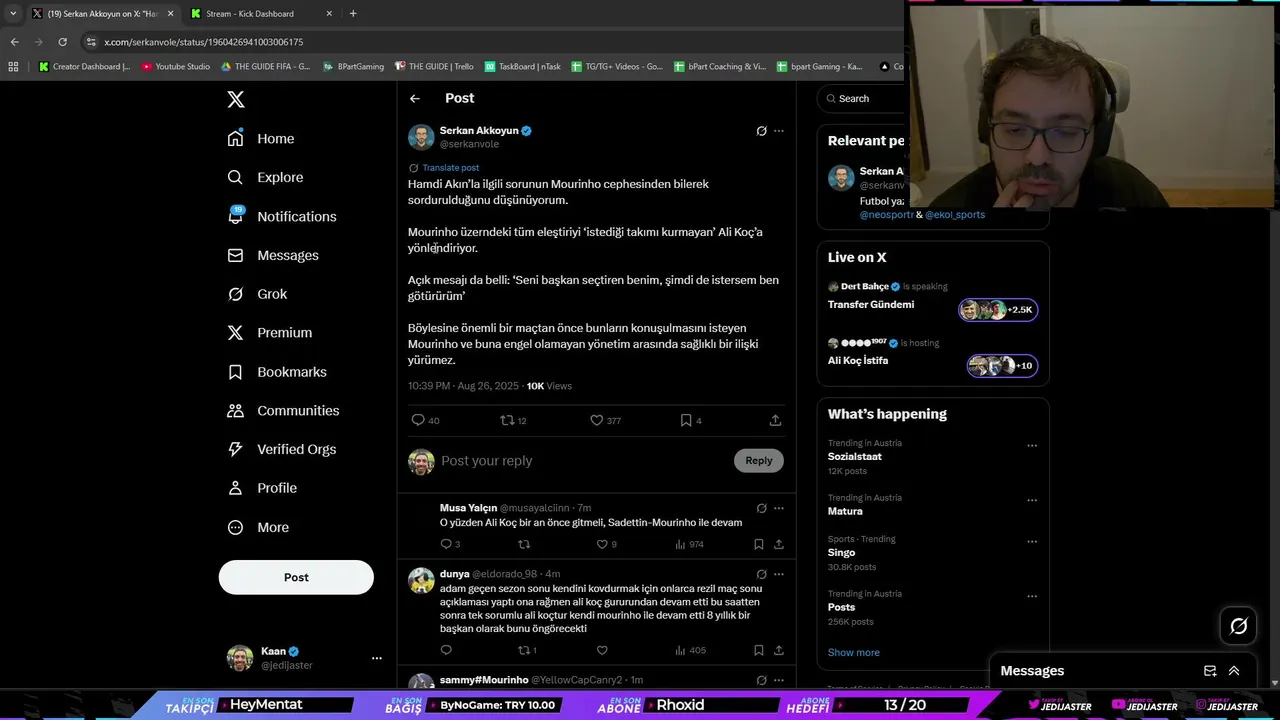This screenshot has width=1280, height=720.
Task: Open Explore in the X sidebar
Action: 265,178
